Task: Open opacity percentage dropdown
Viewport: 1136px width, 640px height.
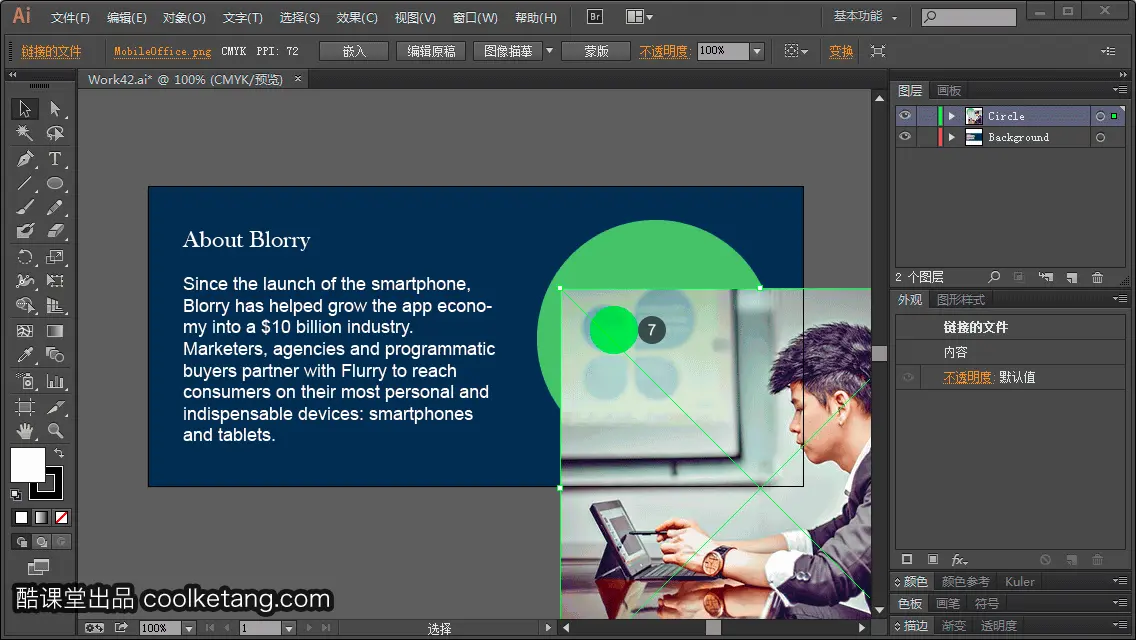Action: (x=757, y=51)
